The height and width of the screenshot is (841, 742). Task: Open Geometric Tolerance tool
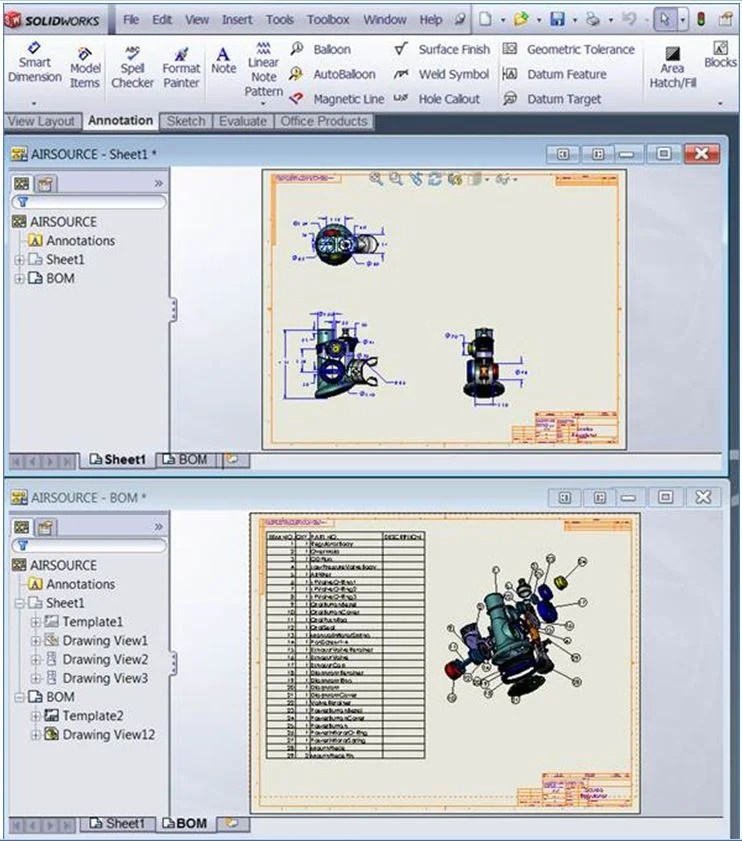(x=569, y=49)
